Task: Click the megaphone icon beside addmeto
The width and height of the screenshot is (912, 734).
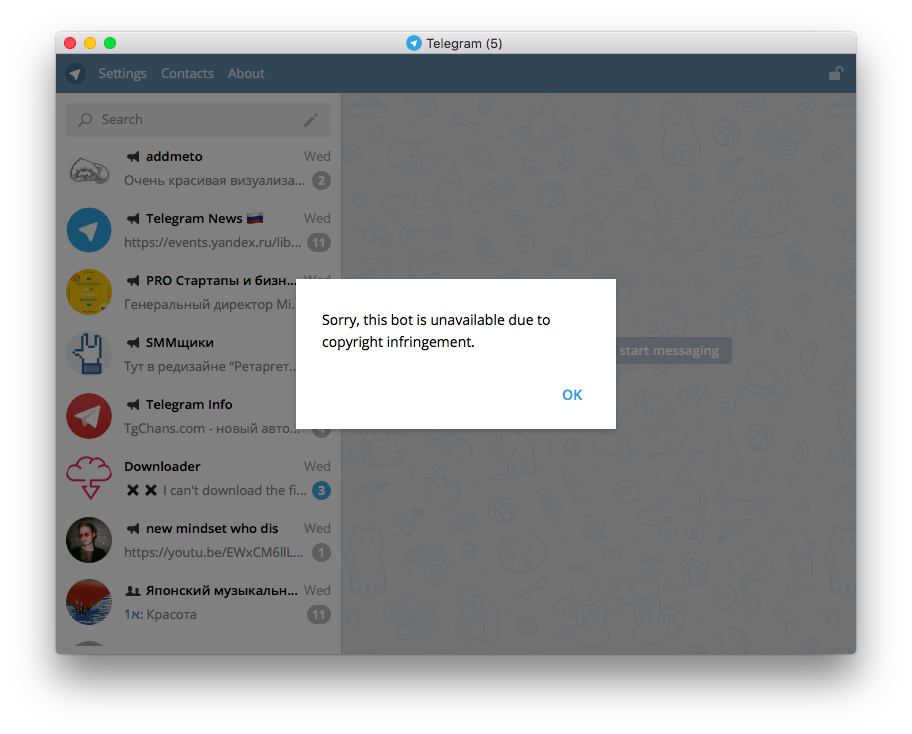Action: (133, 156)
